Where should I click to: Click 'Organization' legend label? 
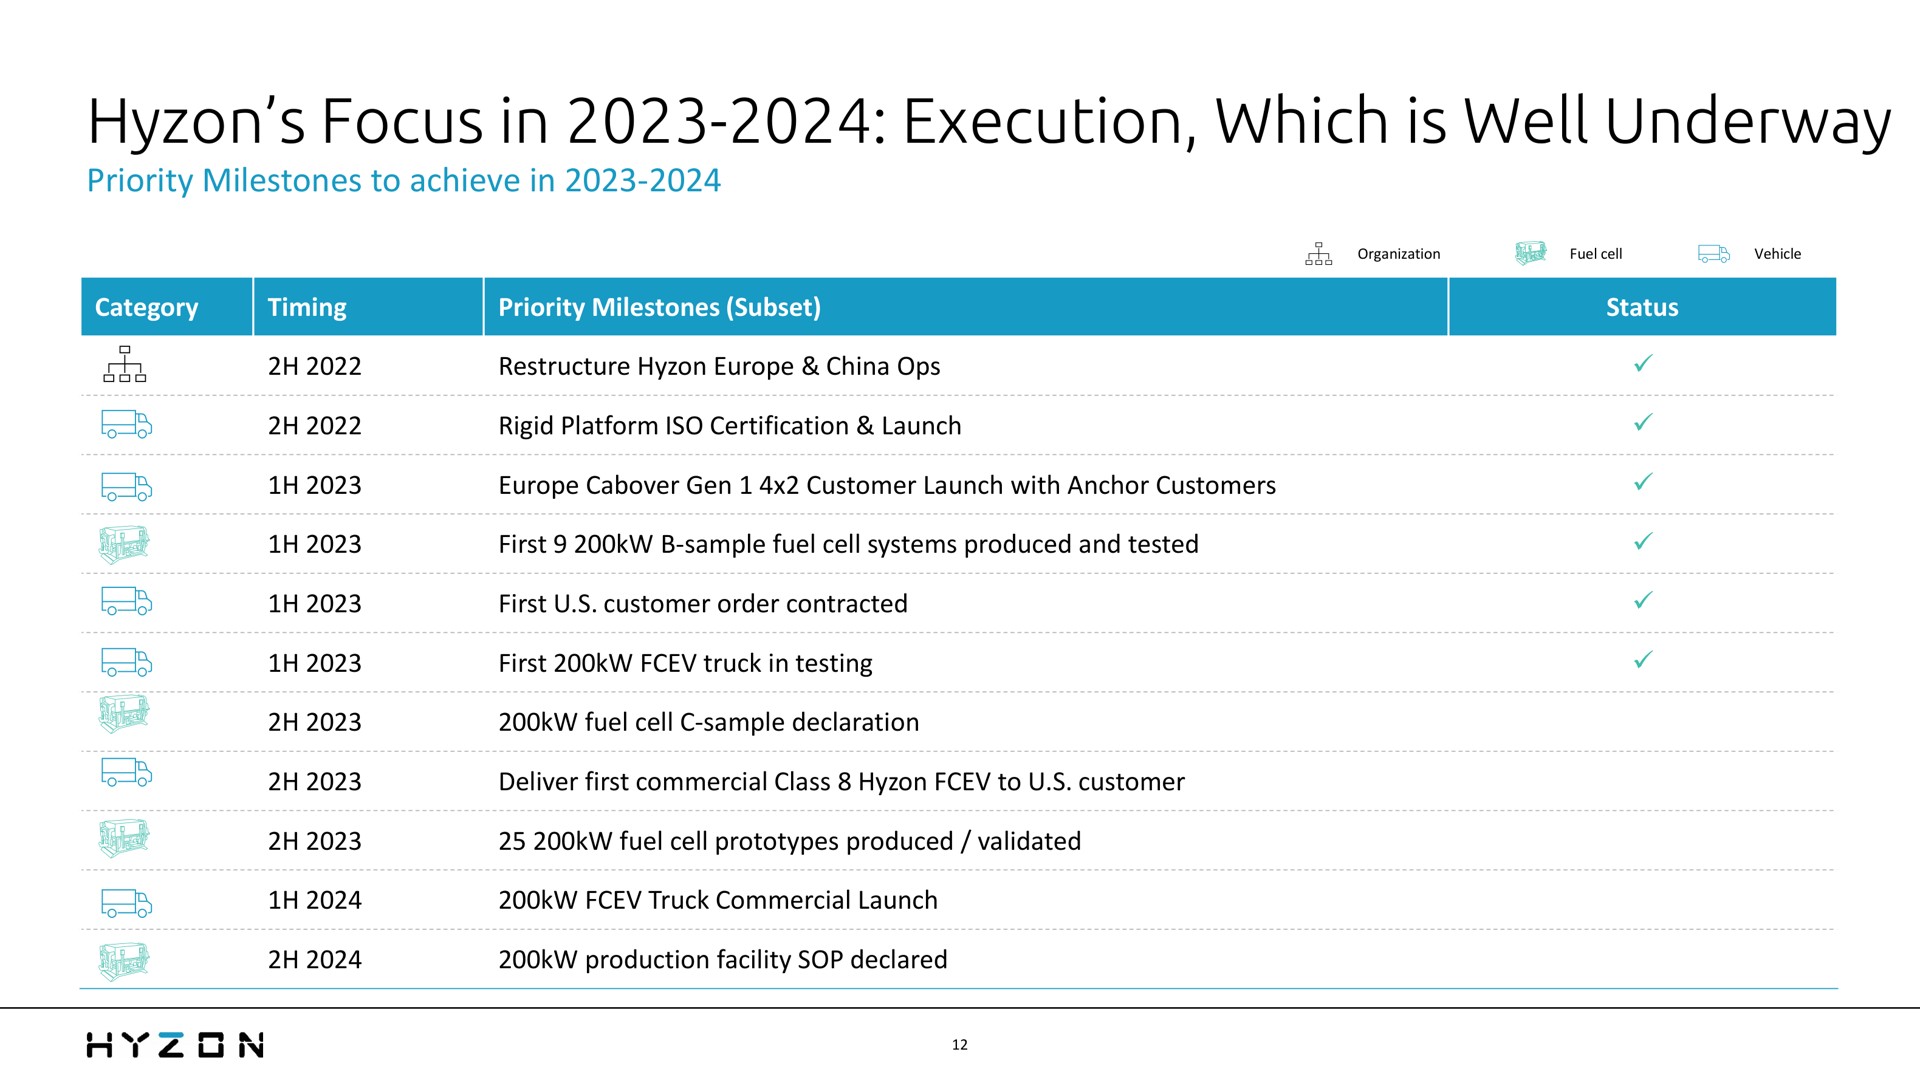coord(1398,254)
